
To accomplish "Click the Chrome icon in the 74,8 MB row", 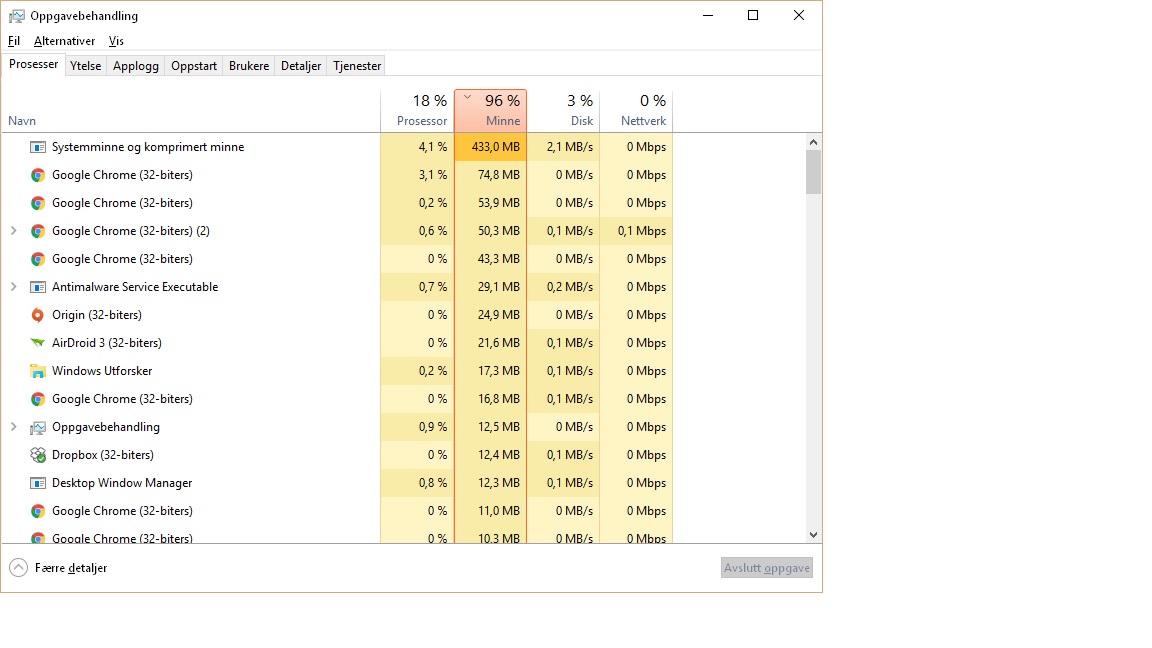I will tap(37, 175).
